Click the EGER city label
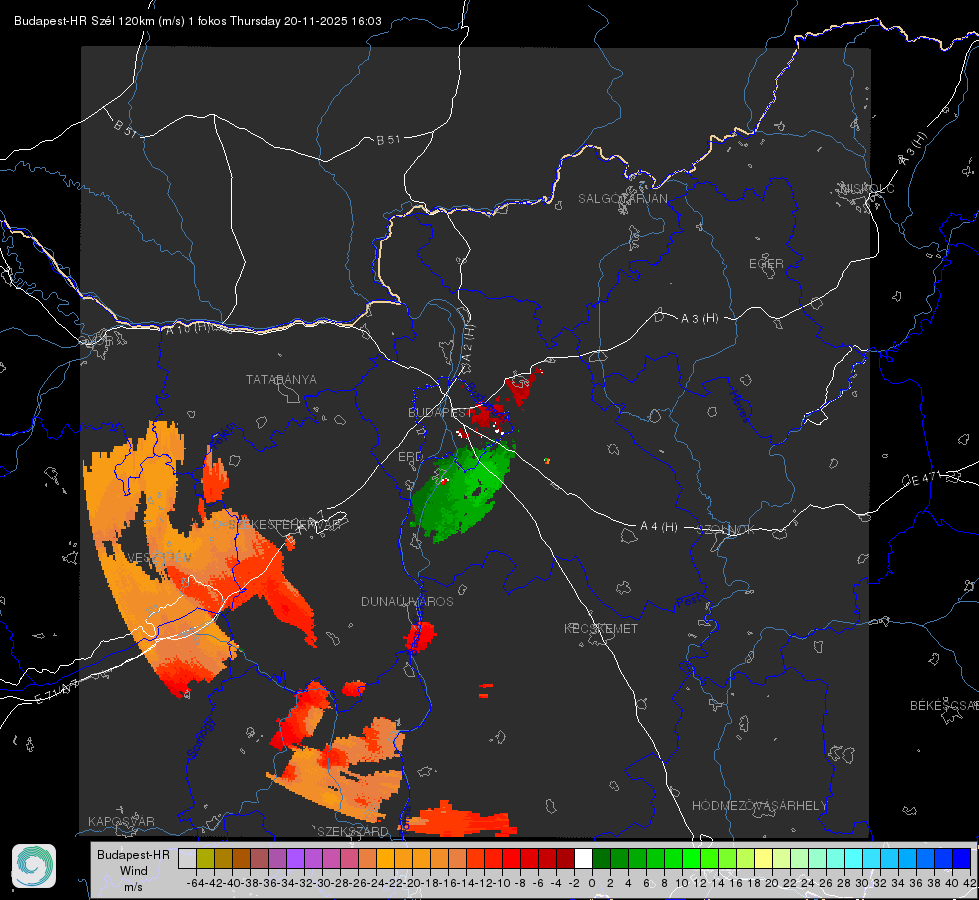Viewport: 979px width, 900px height. coord(766,264)
